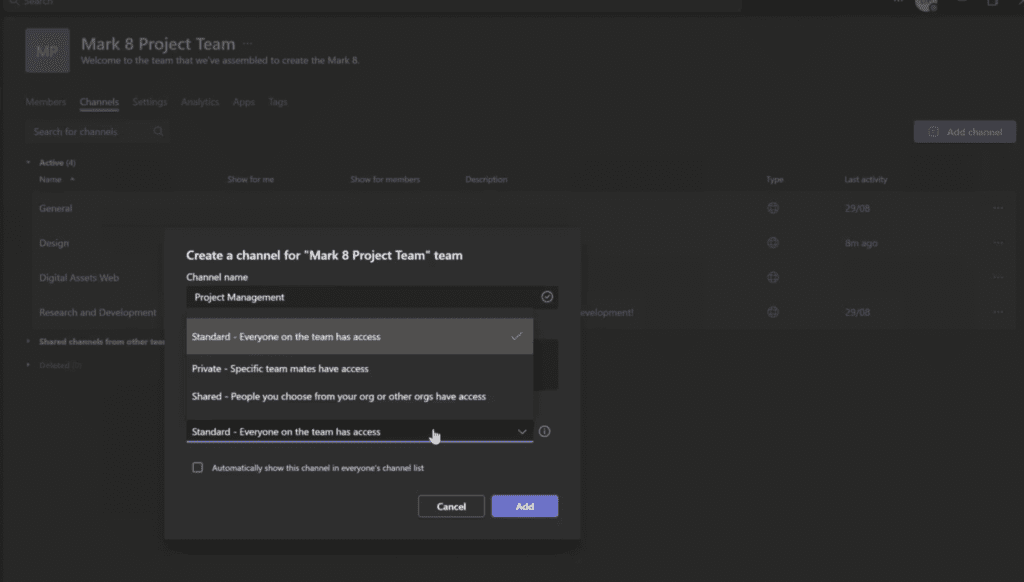Open more options for General channel

coord(999,208)
